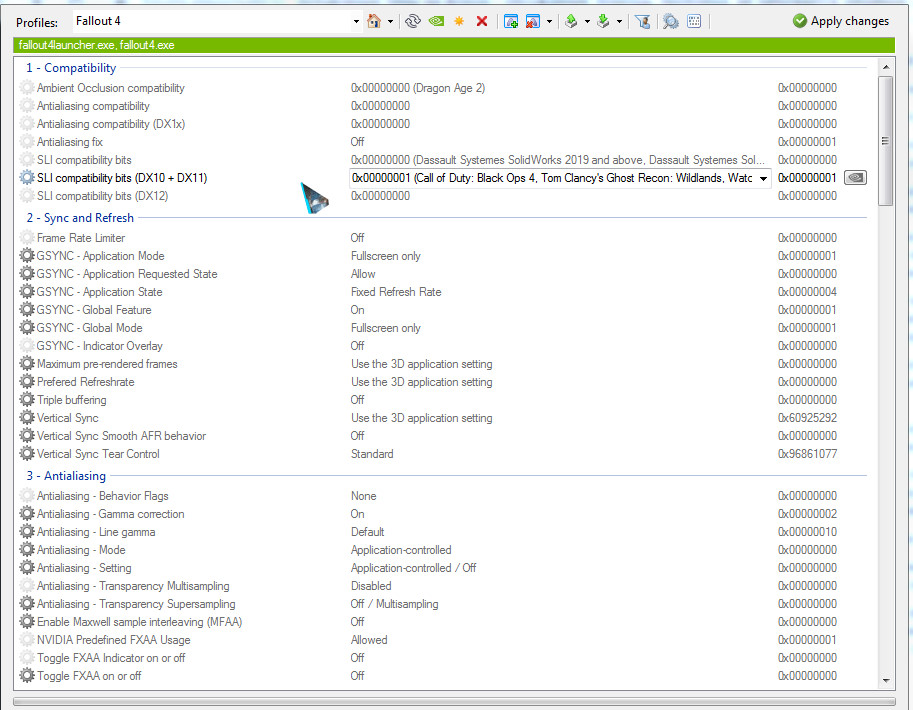Click the 2 - Sync and Refresh section header

tap(80, 218)
